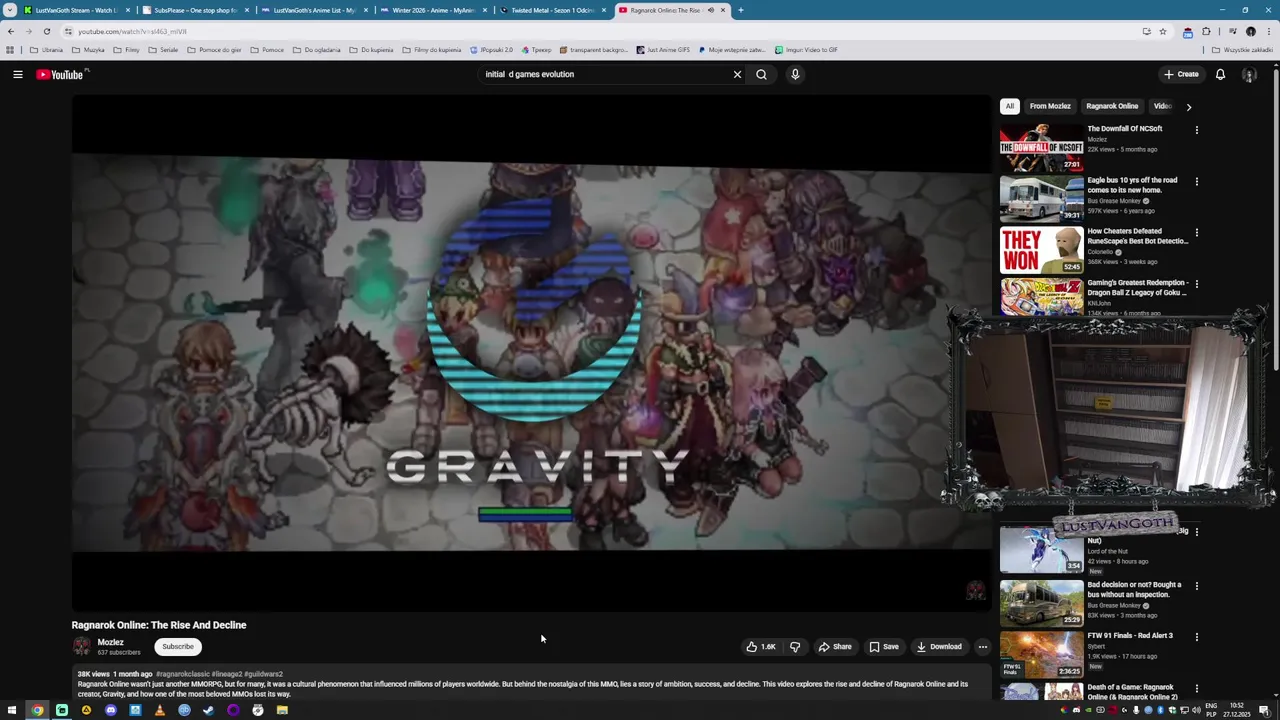Like the video (1.6K thumbs up)
The image size is (1280, 720).
[761, 647]
